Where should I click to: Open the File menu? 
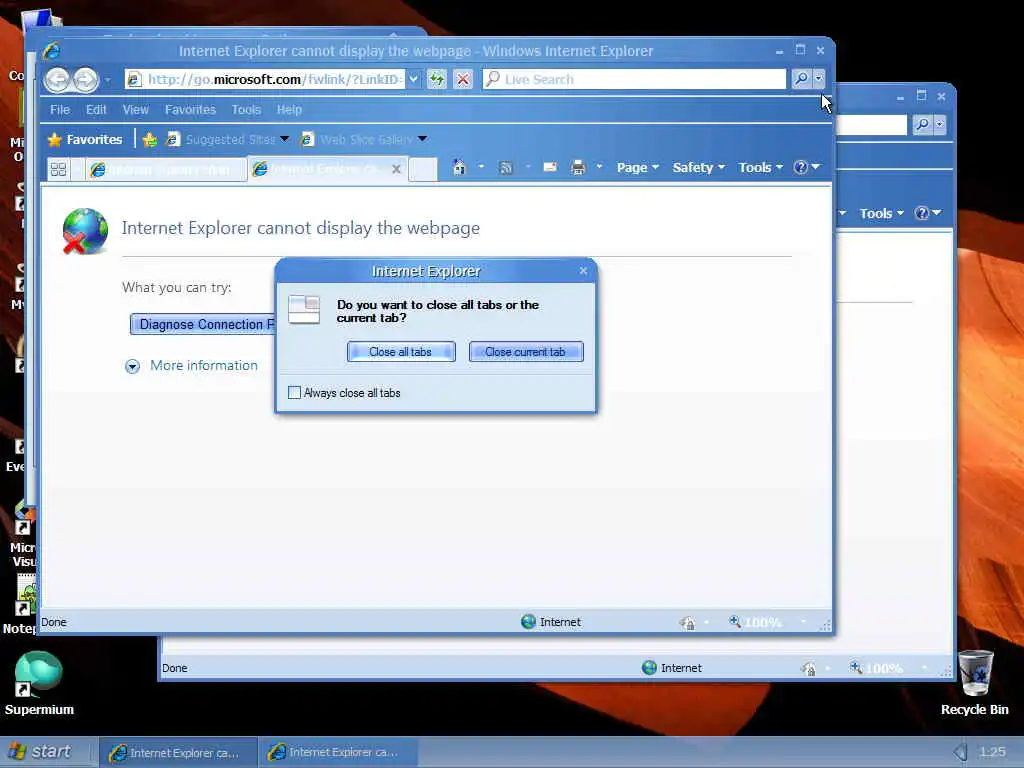point(60,110)
